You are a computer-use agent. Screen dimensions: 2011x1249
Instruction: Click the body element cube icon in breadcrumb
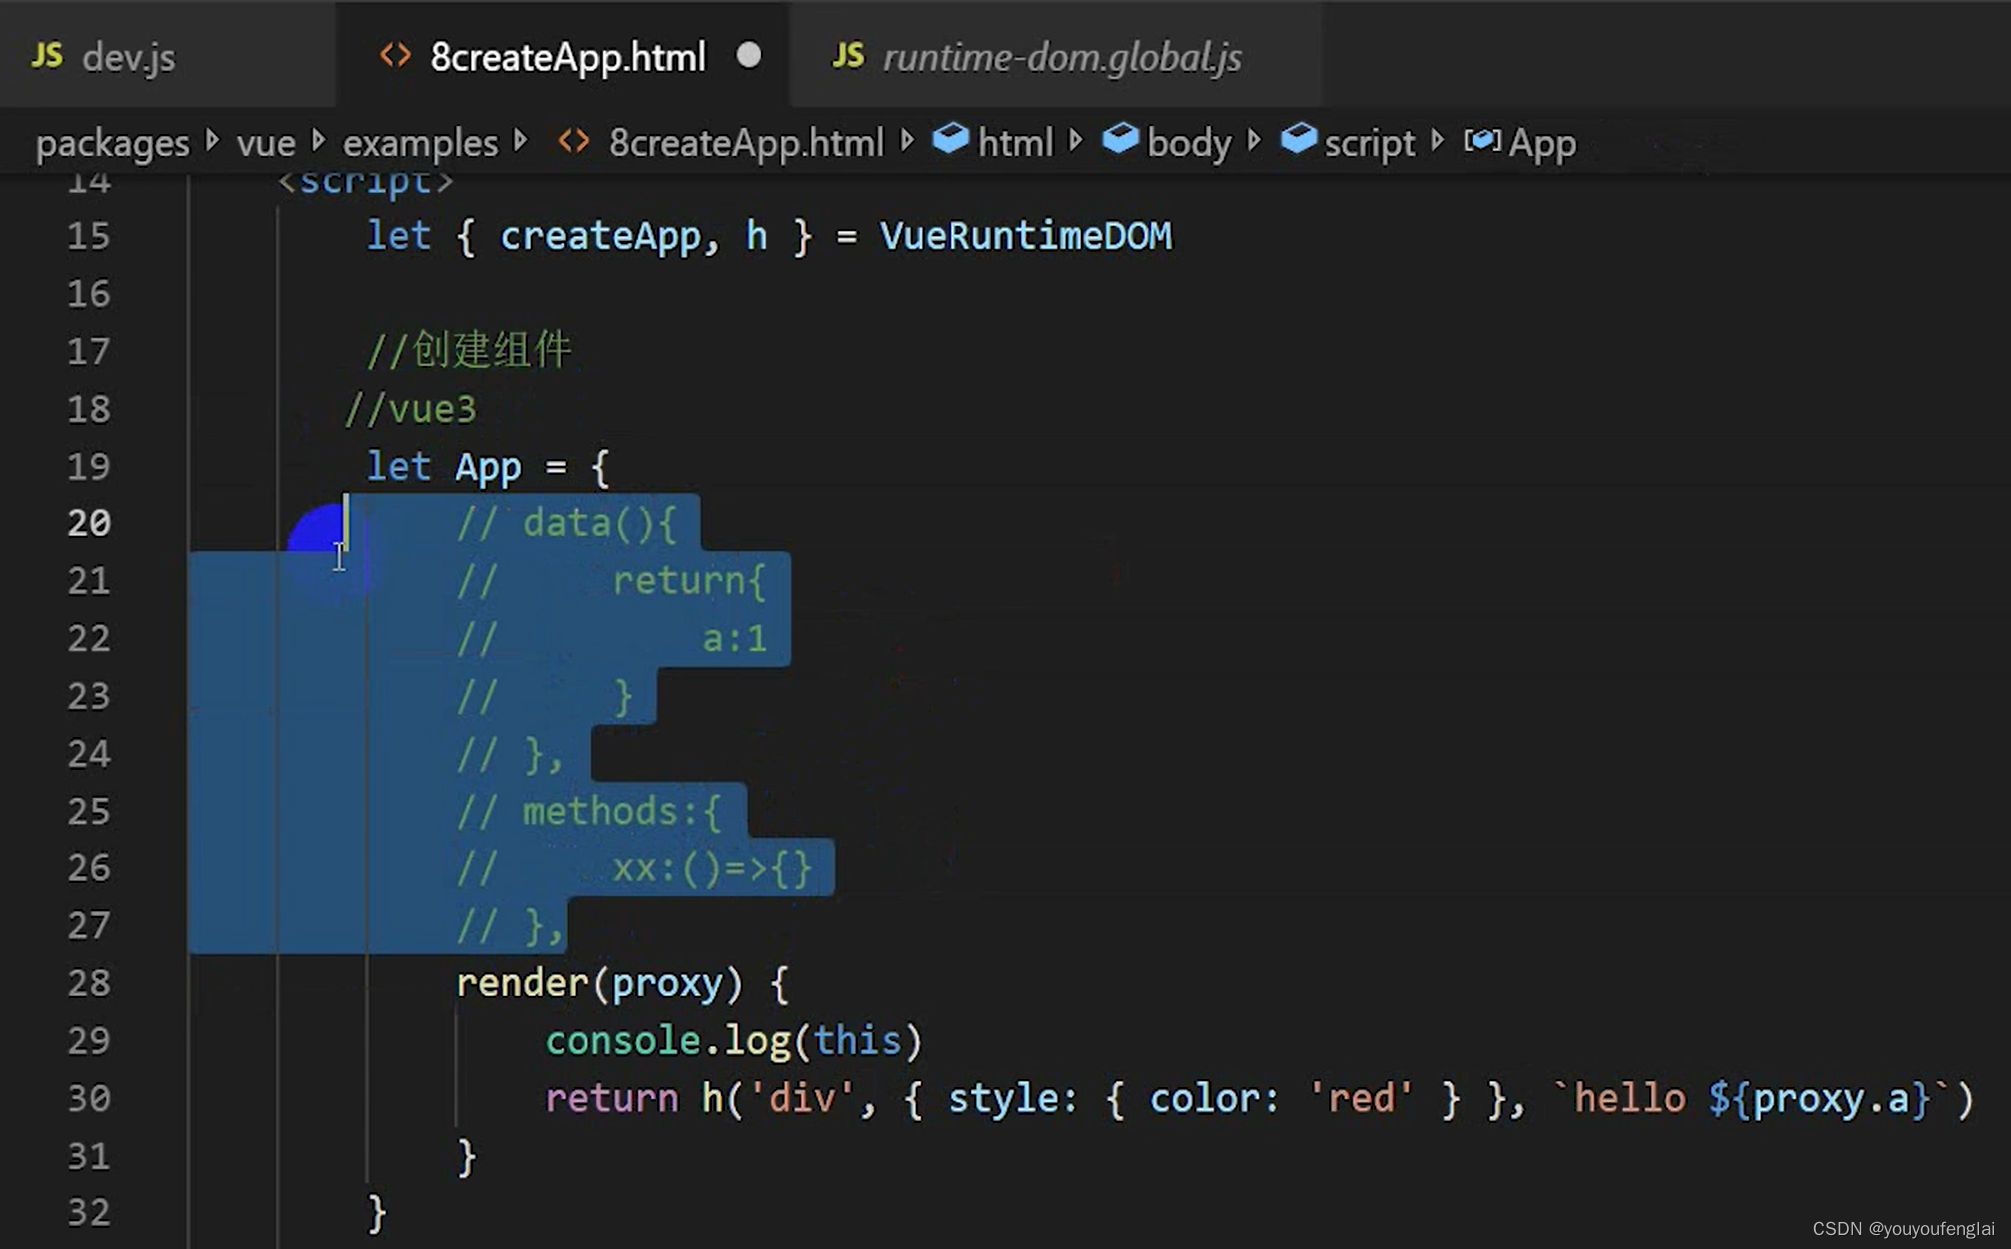point(1120,139)
